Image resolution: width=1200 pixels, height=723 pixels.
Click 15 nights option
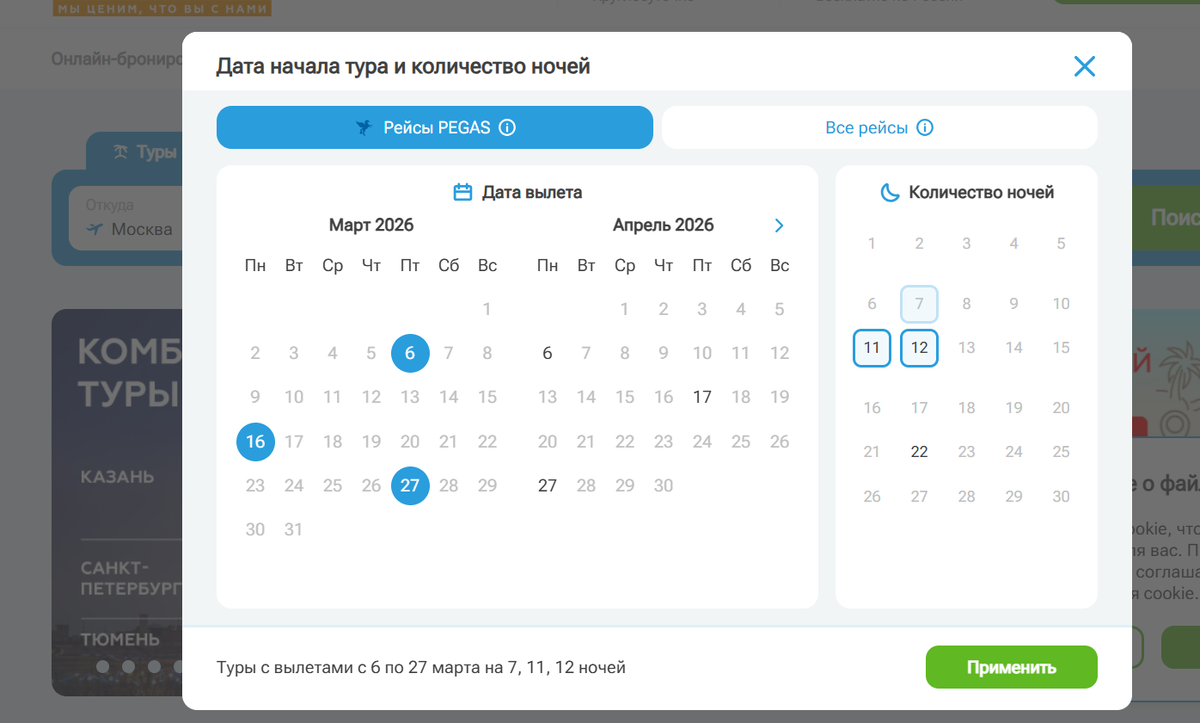tap(1061, 348)
